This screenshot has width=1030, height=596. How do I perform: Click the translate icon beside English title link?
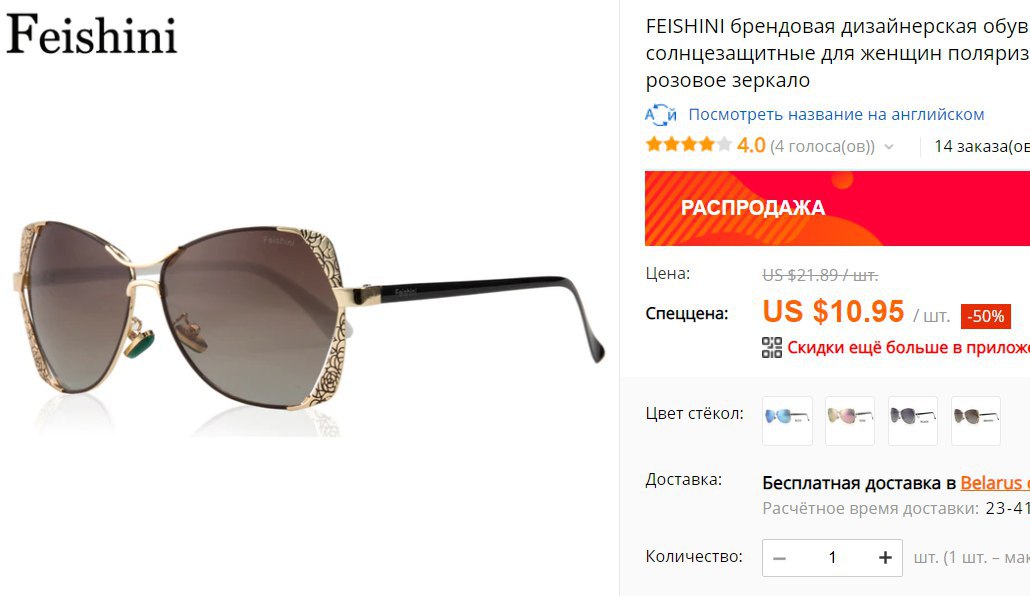[x=660, y=114]
